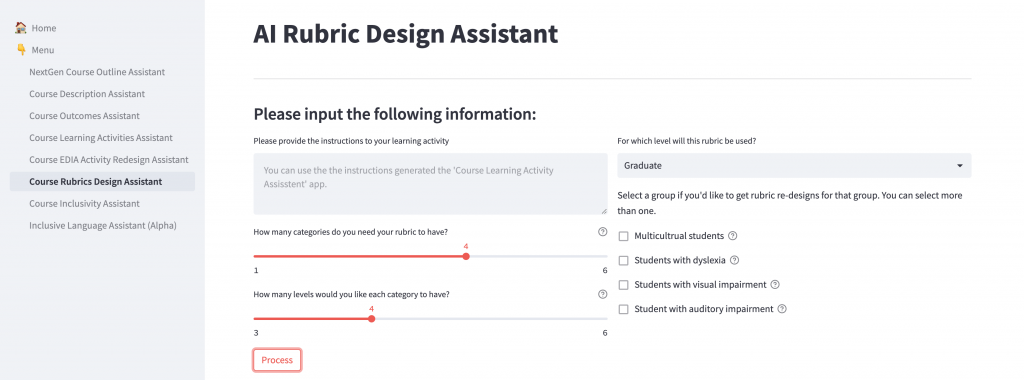Image resolution: width=1024 pixels, height=380 pixels.
Task: Check the Multicultural students checkbox
Action: tap(624, 236)
